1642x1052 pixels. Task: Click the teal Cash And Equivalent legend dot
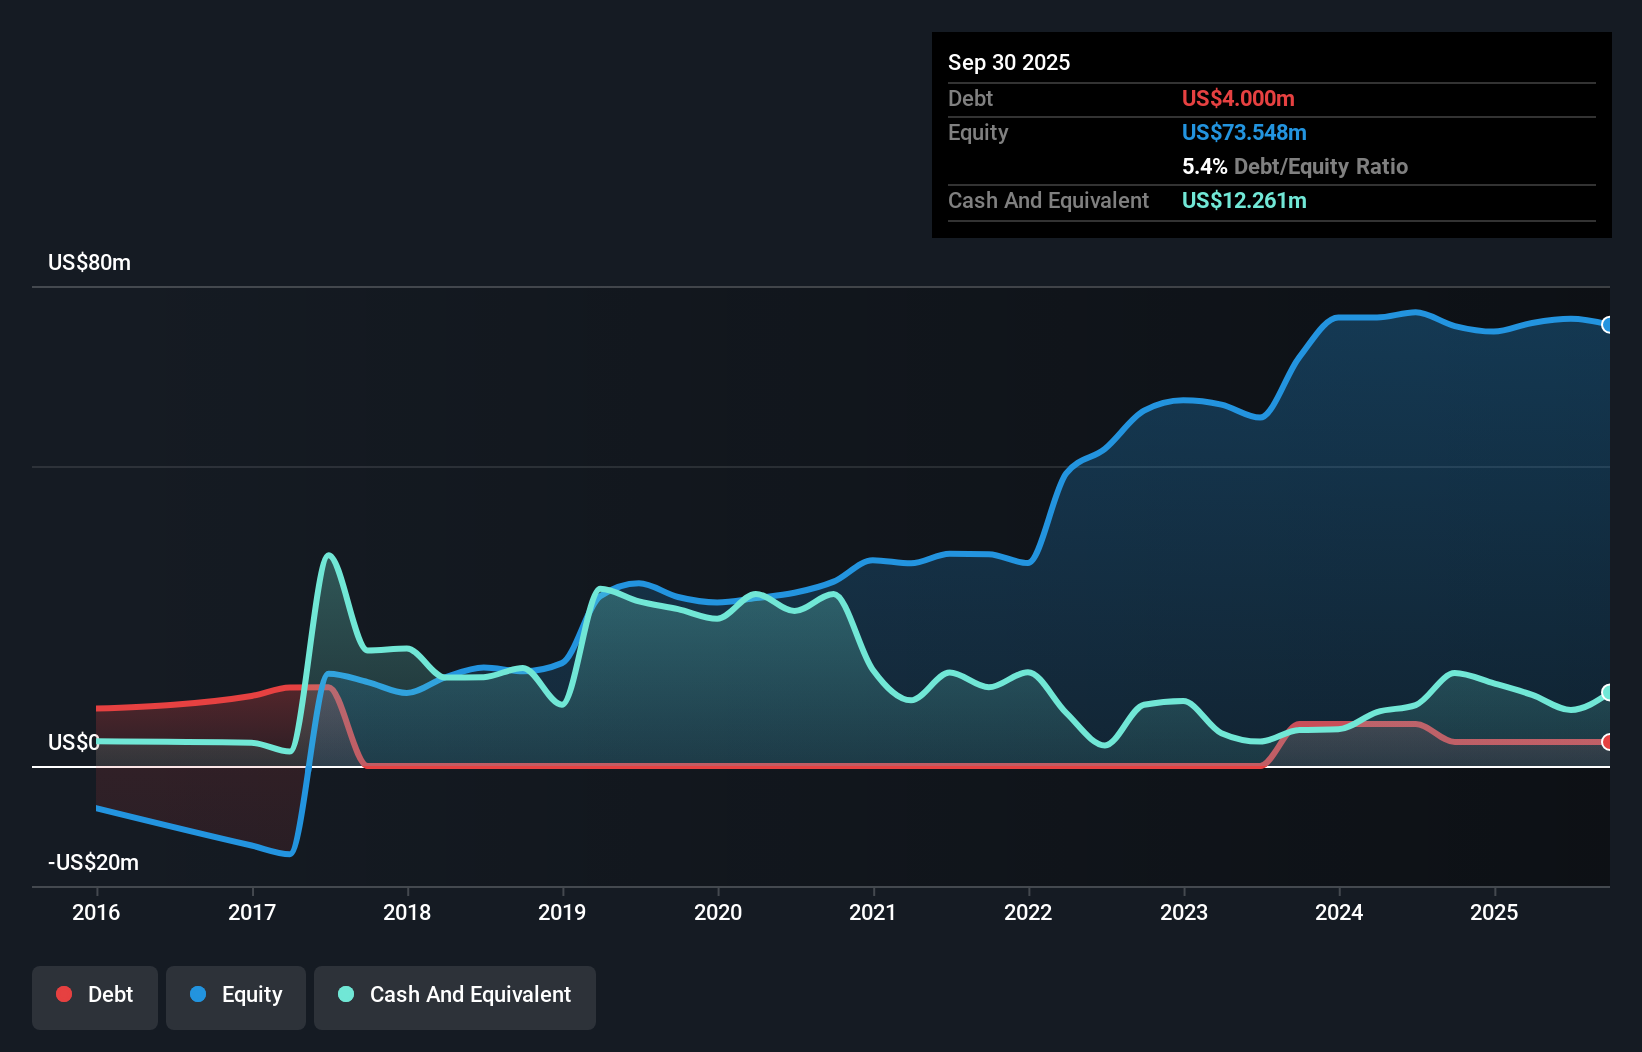345,994
